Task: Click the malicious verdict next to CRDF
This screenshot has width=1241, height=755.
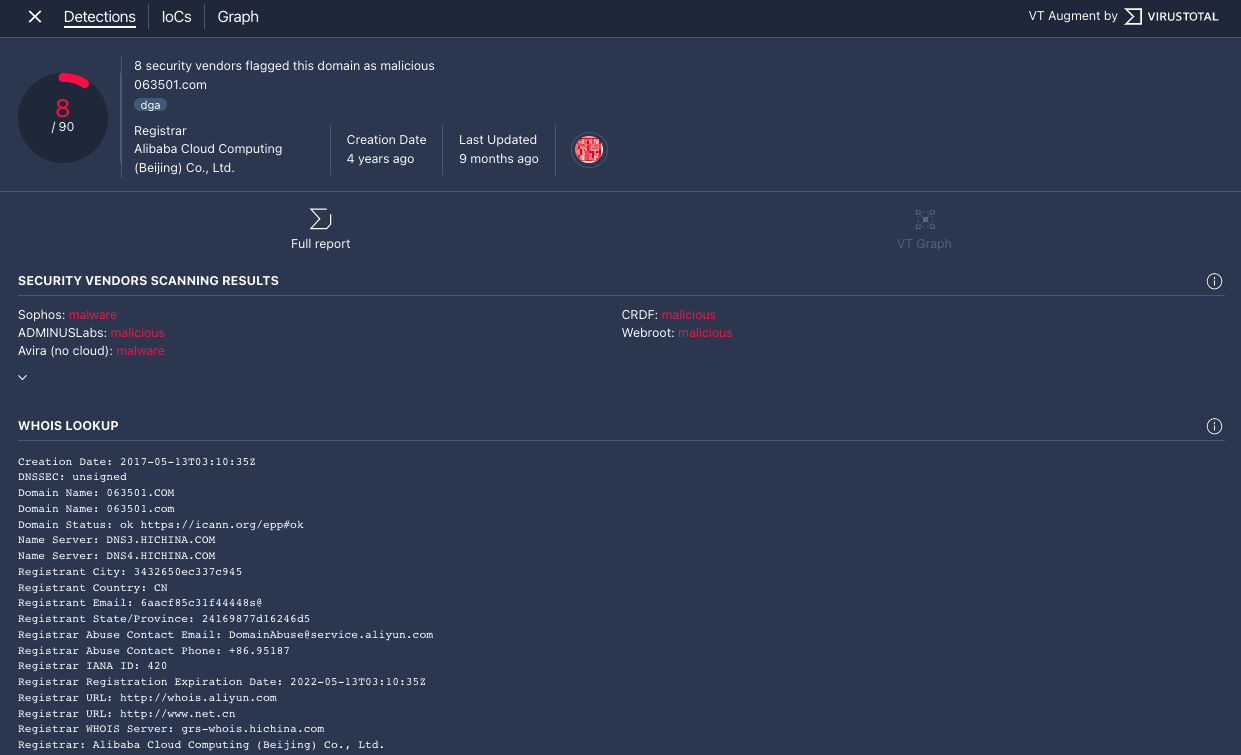Action: point(689,314)
